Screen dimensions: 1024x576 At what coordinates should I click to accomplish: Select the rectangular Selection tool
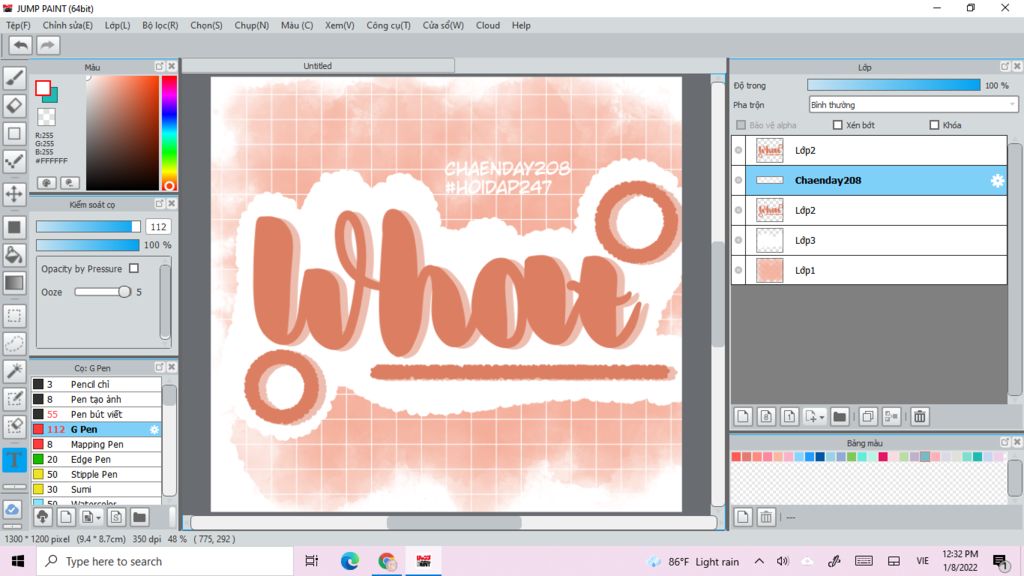tap(14, 316)
